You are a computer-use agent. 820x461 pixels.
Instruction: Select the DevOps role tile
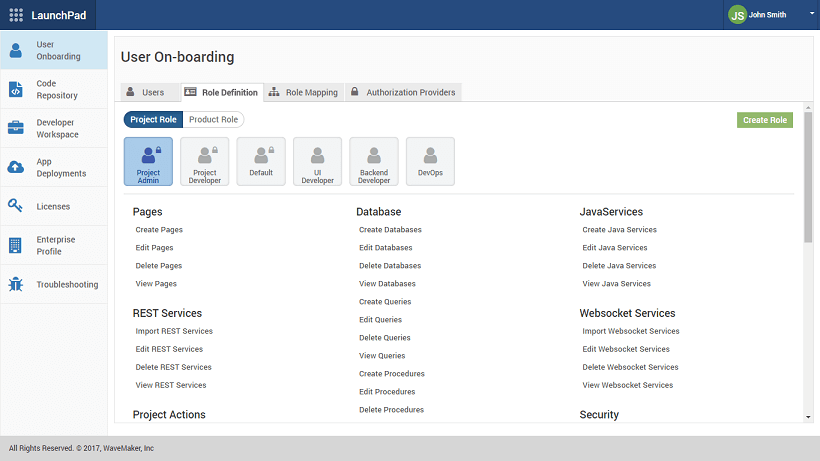430,162
